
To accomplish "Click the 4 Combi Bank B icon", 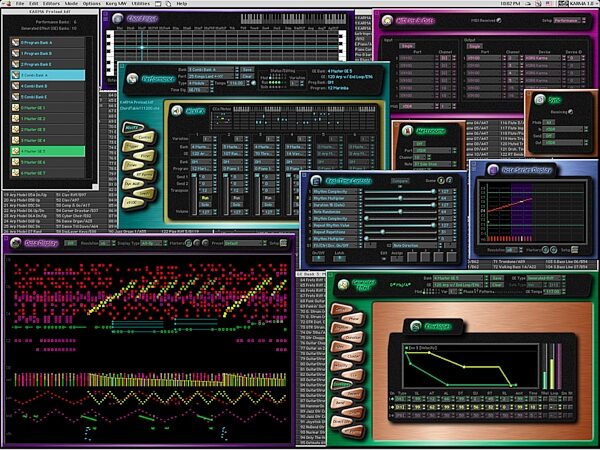I will [x=15, y=86].
